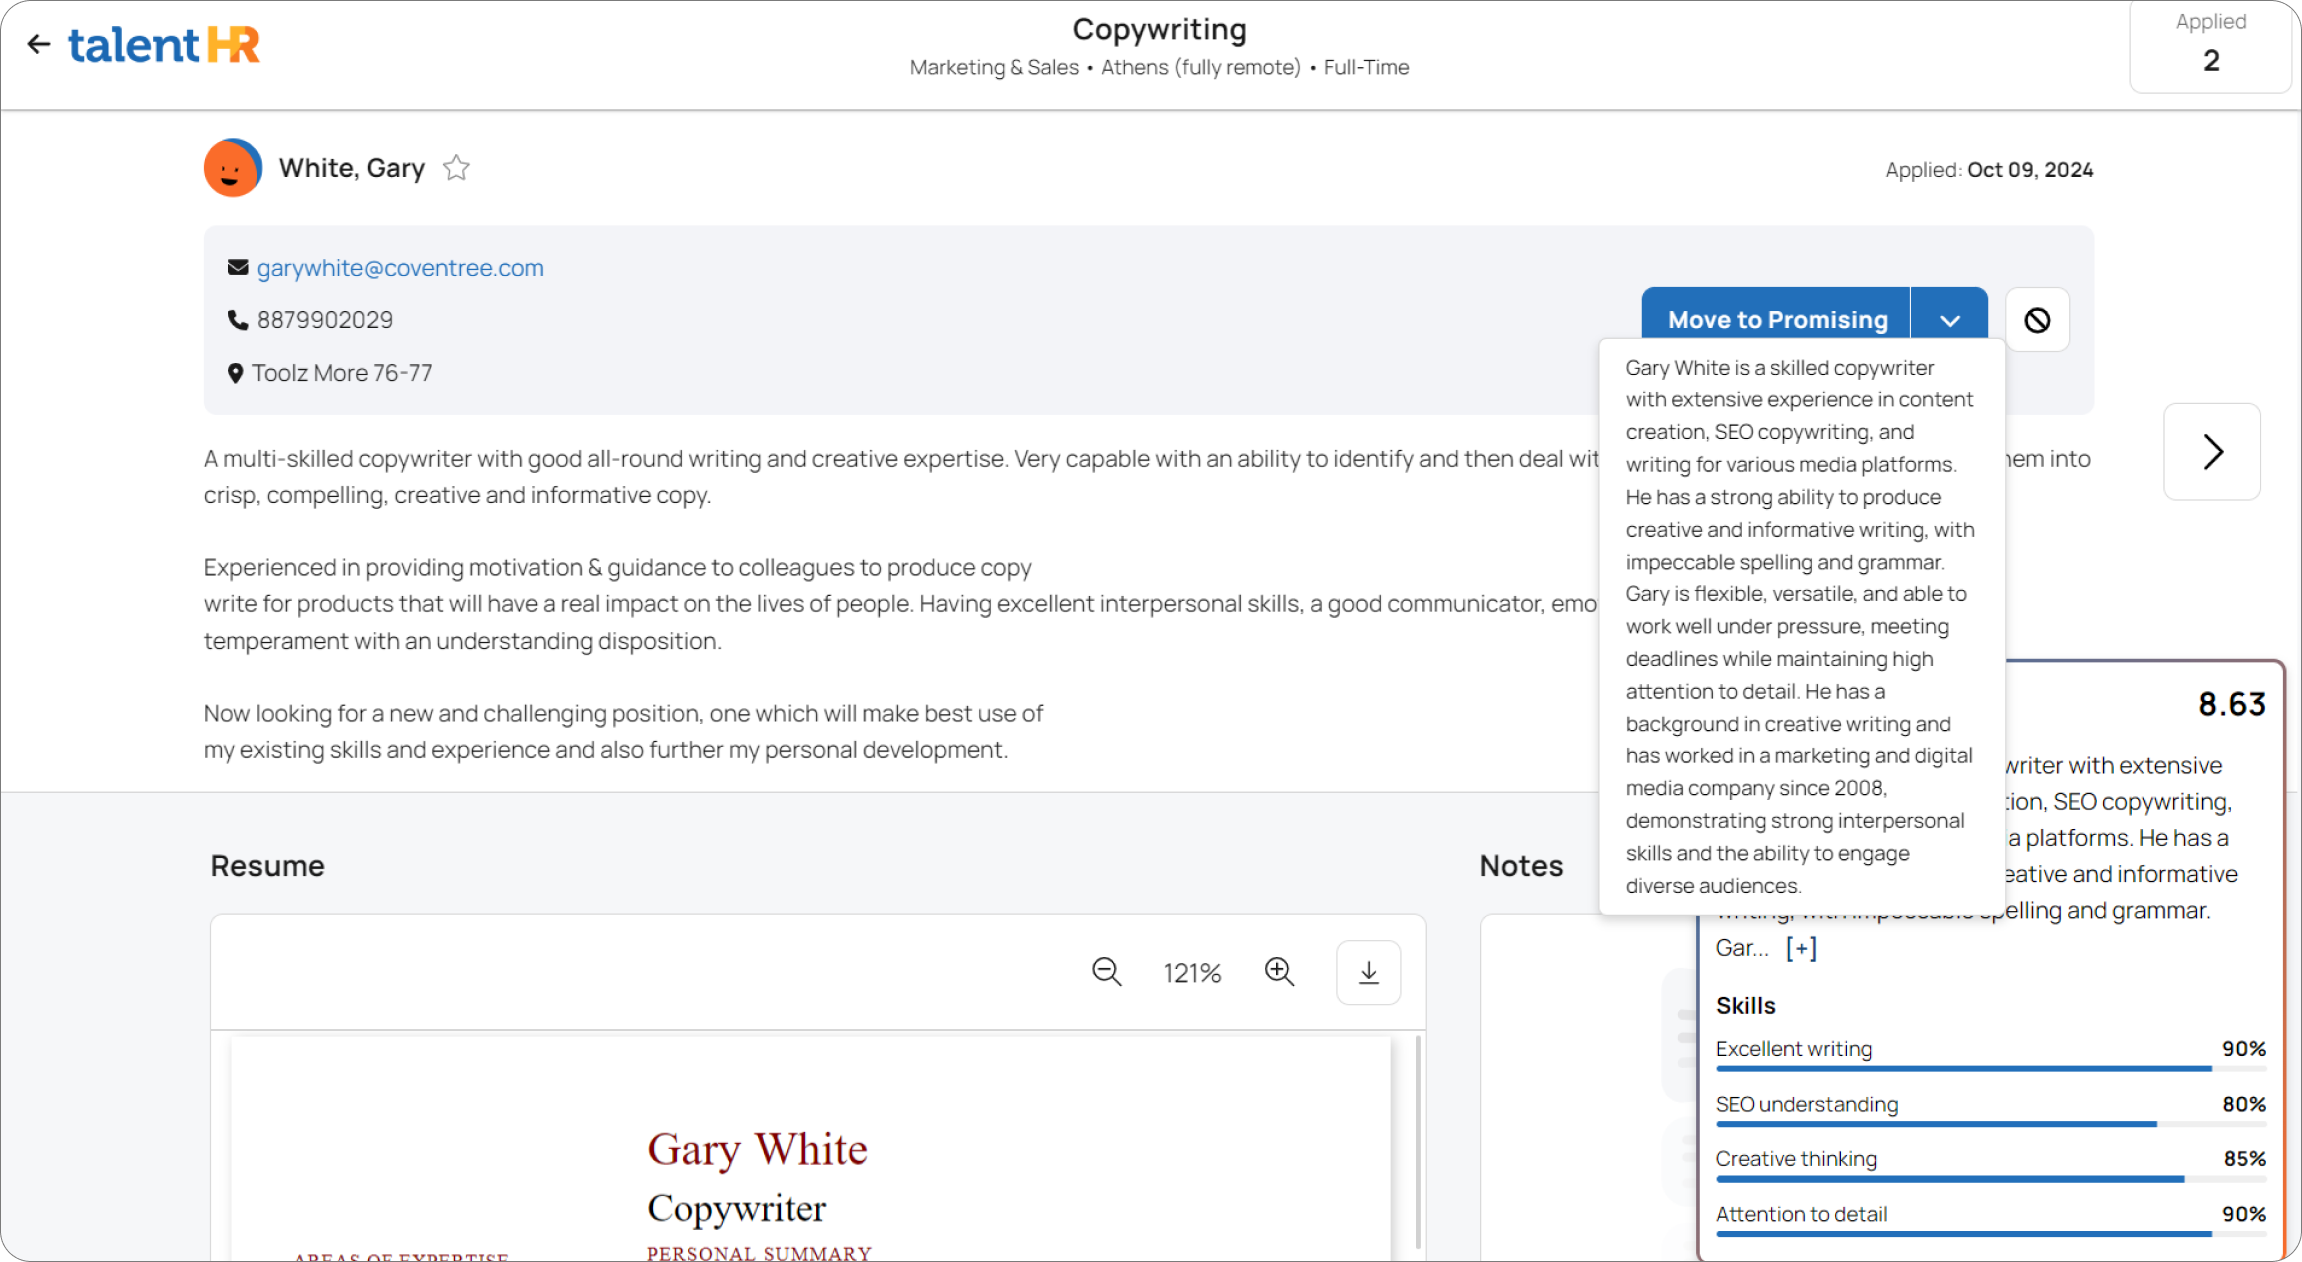This screenshot has height=1262, width=2302.
Task: Click the 121% zoom level indicator
Action: 1192,973
